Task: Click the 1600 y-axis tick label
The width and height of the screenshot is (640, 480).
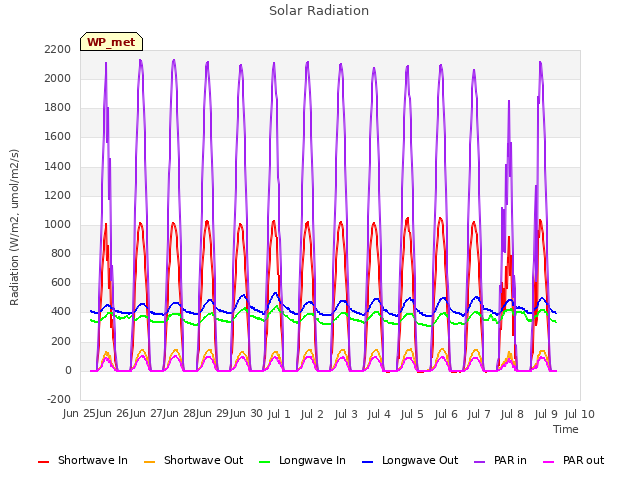Action: (58, 137)
